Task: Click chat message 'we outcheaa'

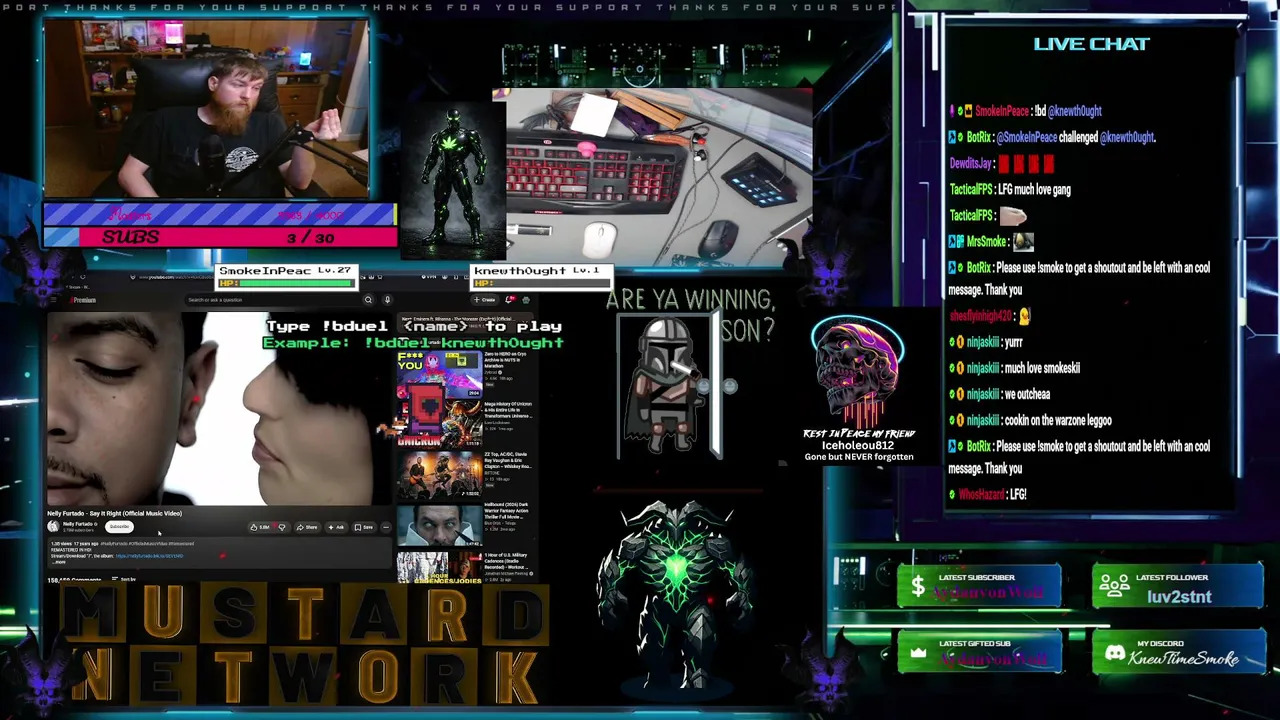Action: coord(1027,394)
